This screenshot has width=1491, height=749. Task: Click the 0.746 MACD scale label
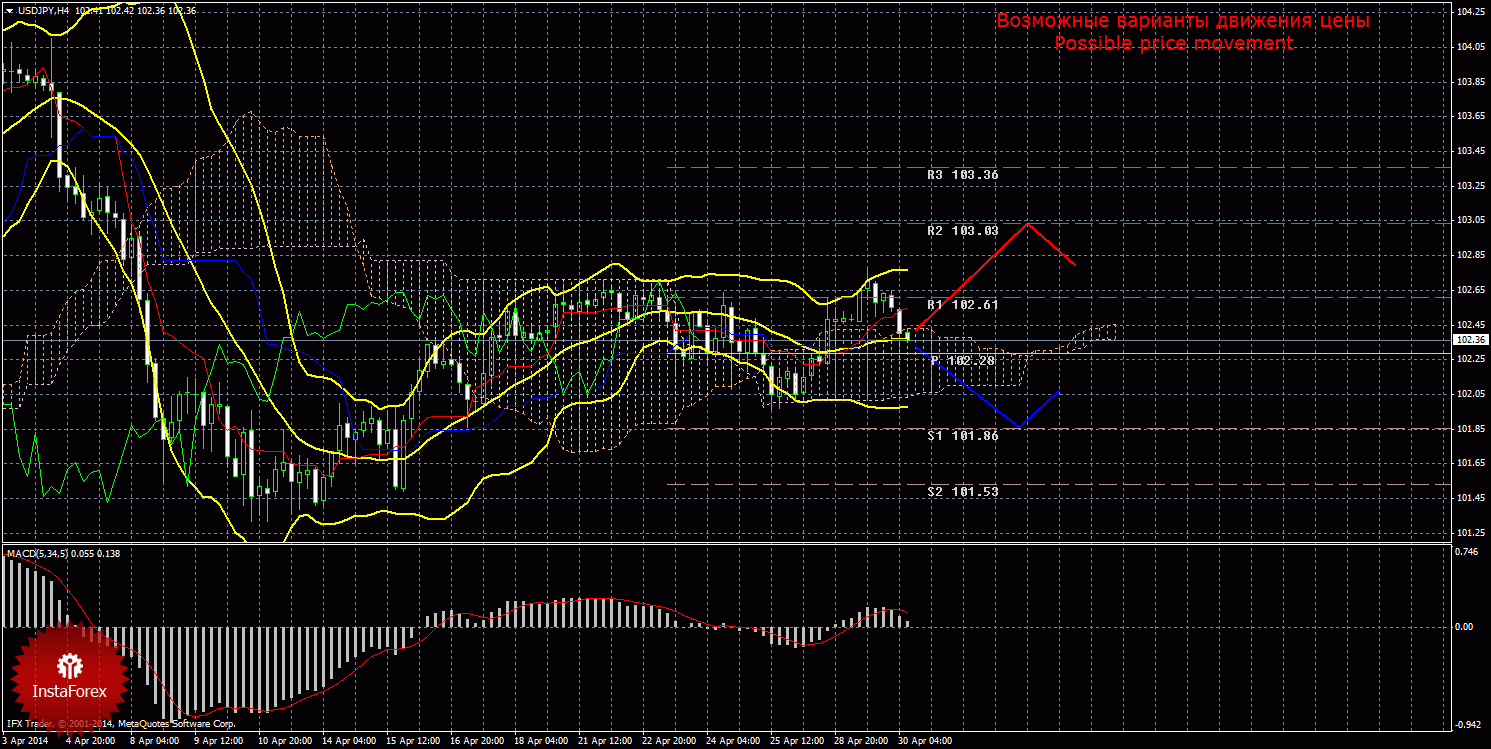tap(1467, 551)
